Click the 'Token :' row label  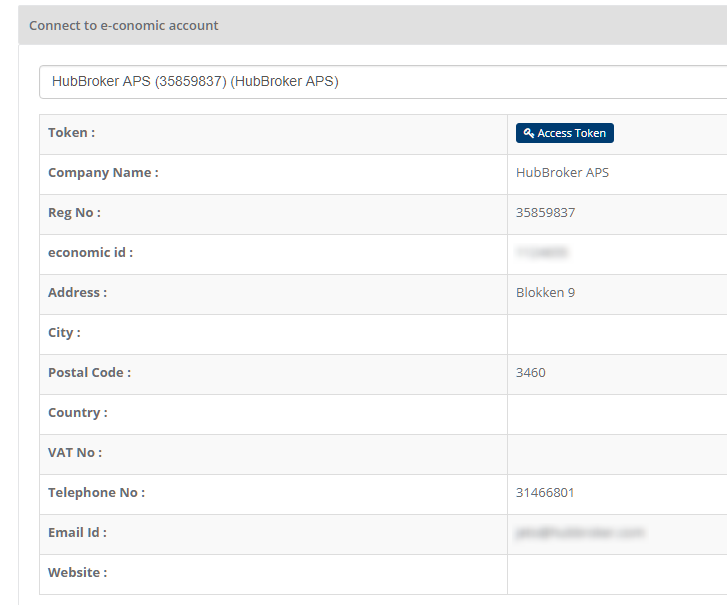pos(71,133)
